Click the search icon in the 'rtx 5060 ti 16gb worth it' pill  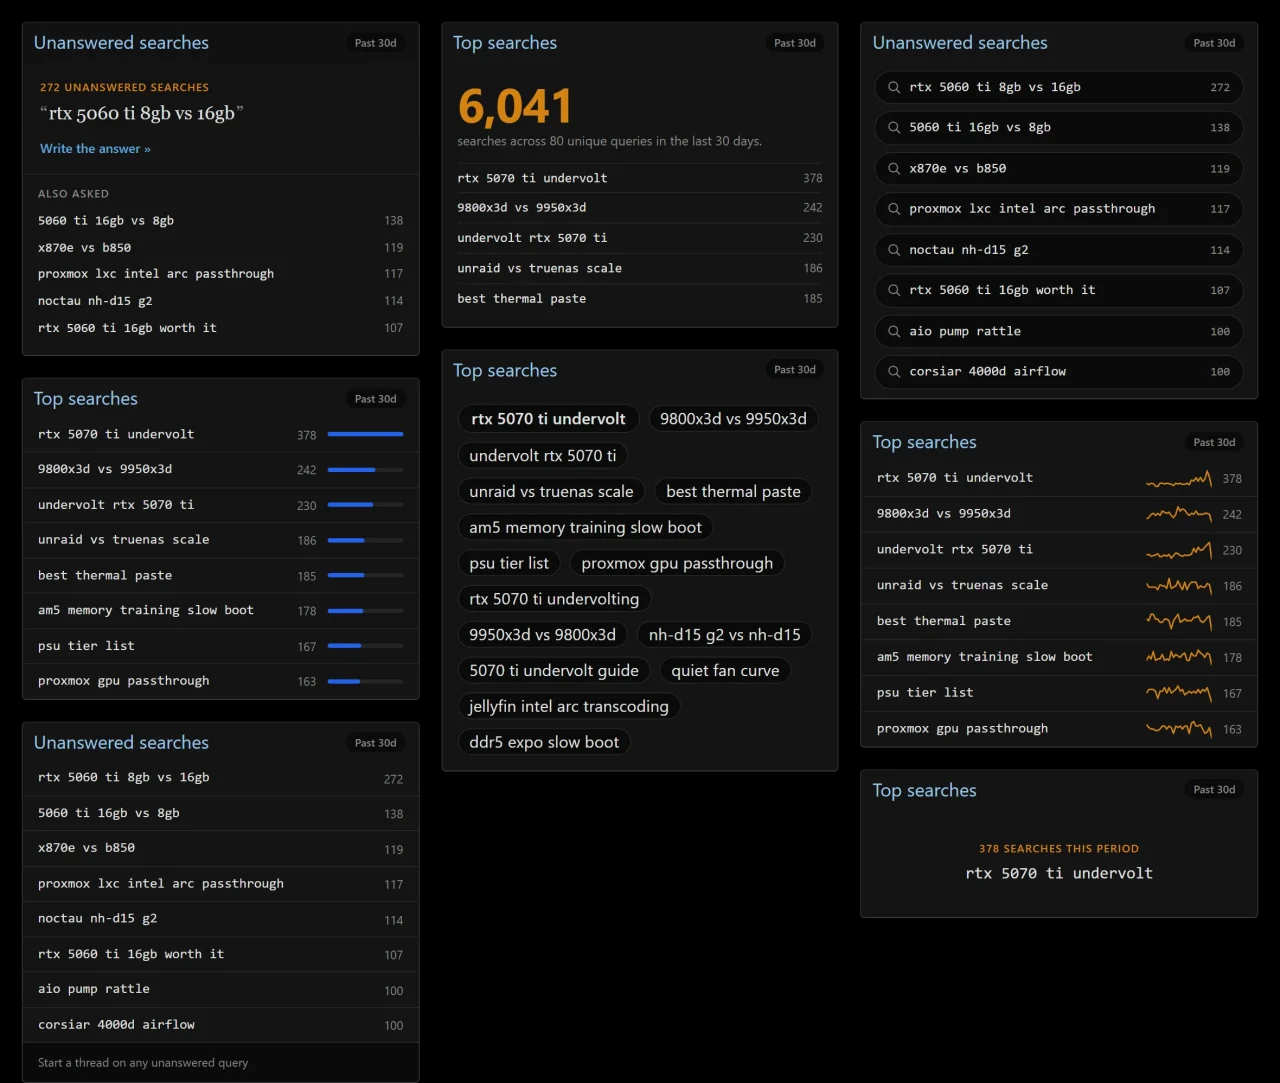click(894, 290)
